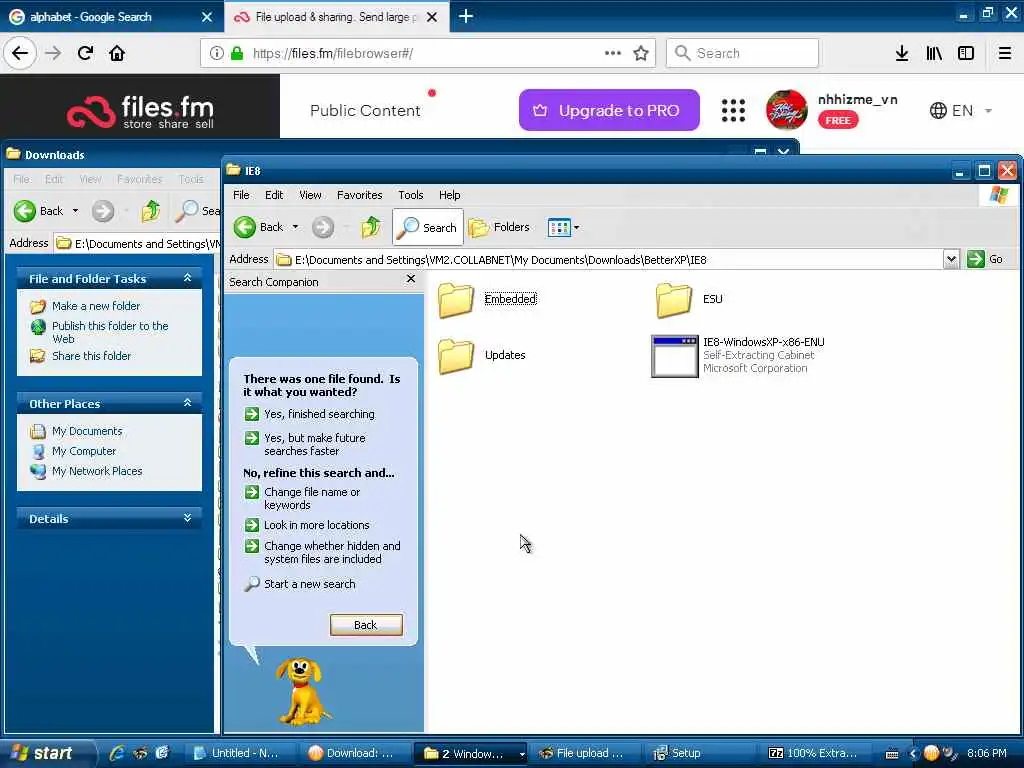The image size is (1024, 768).
Task: Open the files.fm apps grid icon
Action: pyautogui.click(x=733, y=110)
